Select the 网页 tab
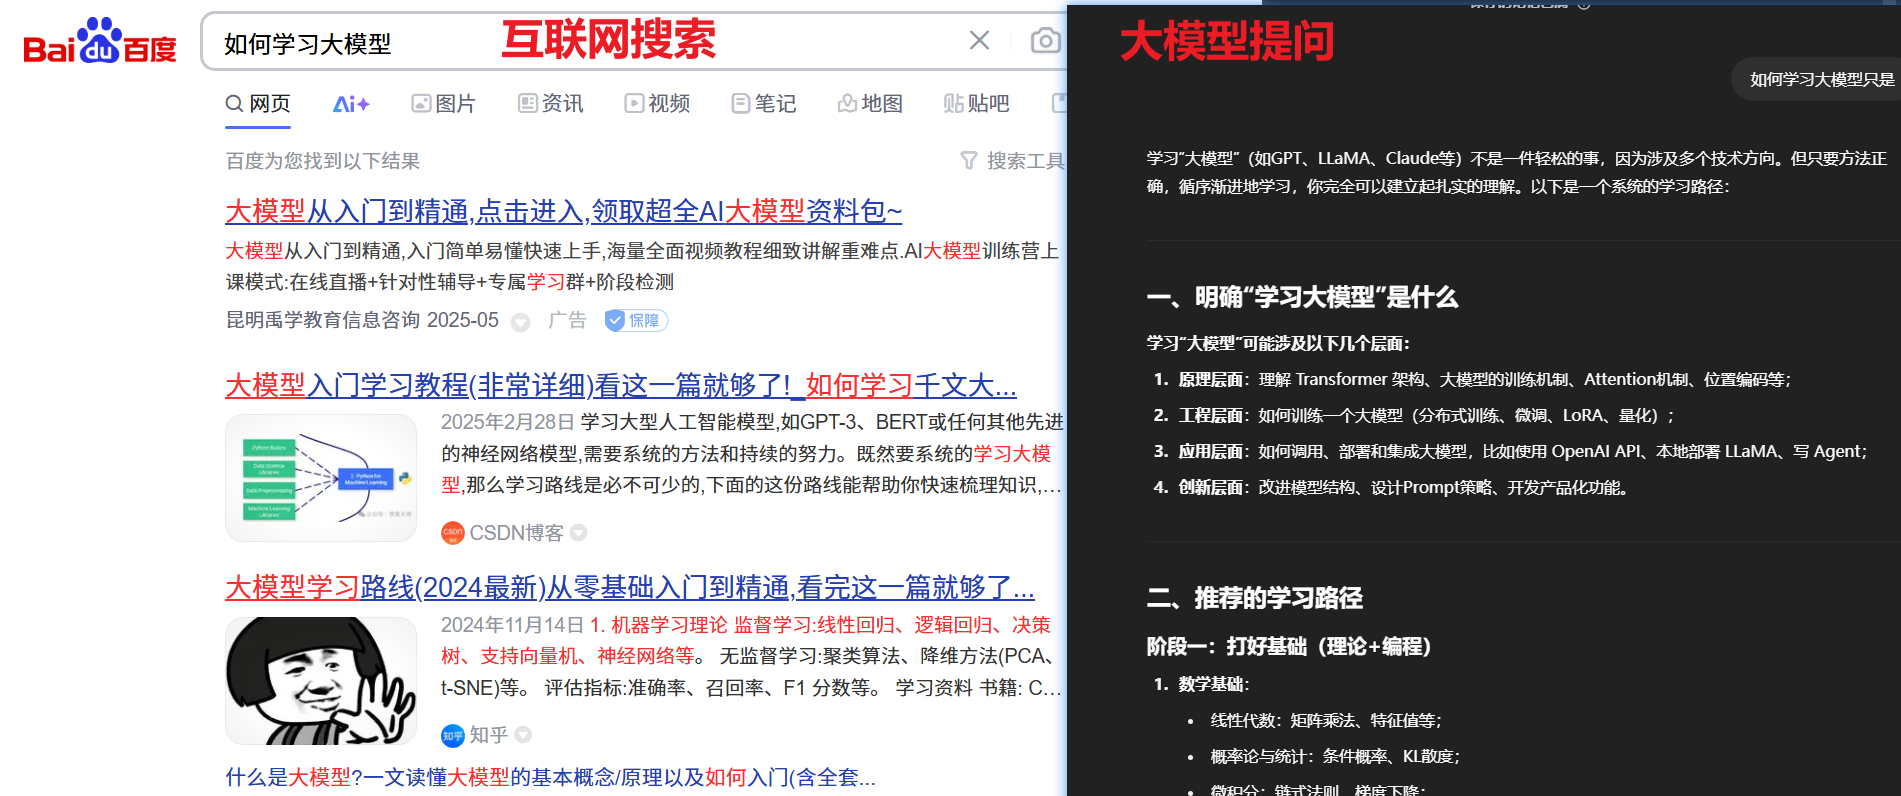 [258, 104]
